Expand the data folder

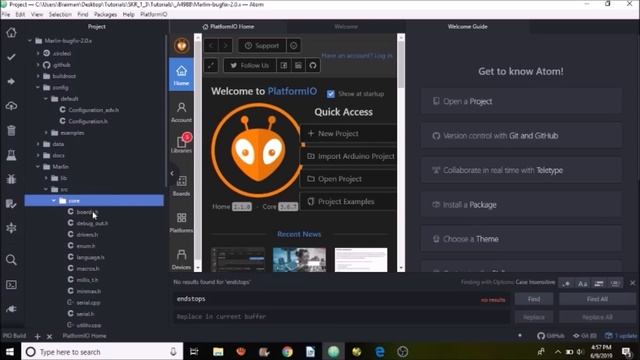[x=38, y=144]
